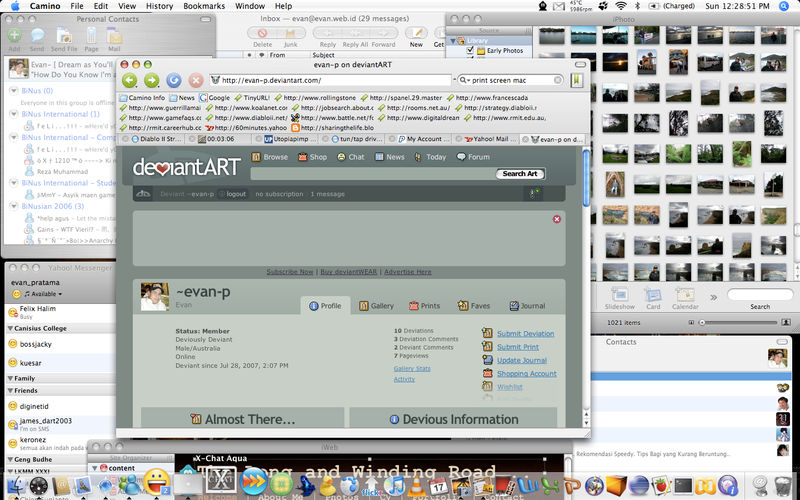Image resolution: width=800 pixels, height=500 pixels.
Task: Collapse Friends group in Yahoo Messenger
Action: (x=10, y=391)
